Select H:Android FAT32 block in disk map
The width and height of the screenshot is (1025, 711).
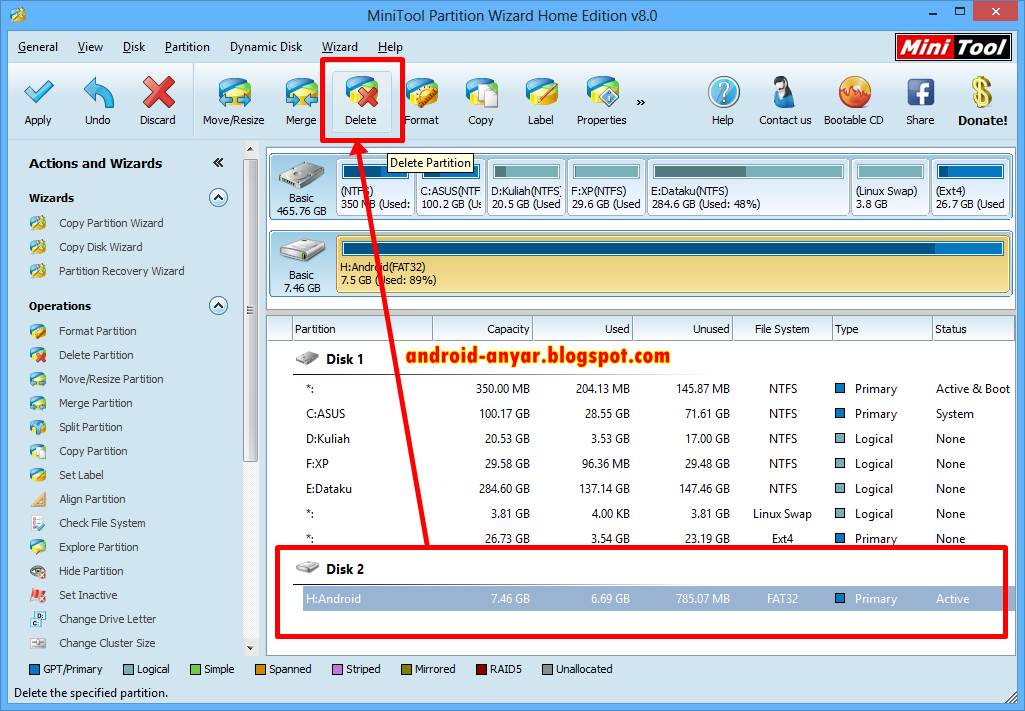(x=673, y=265)
